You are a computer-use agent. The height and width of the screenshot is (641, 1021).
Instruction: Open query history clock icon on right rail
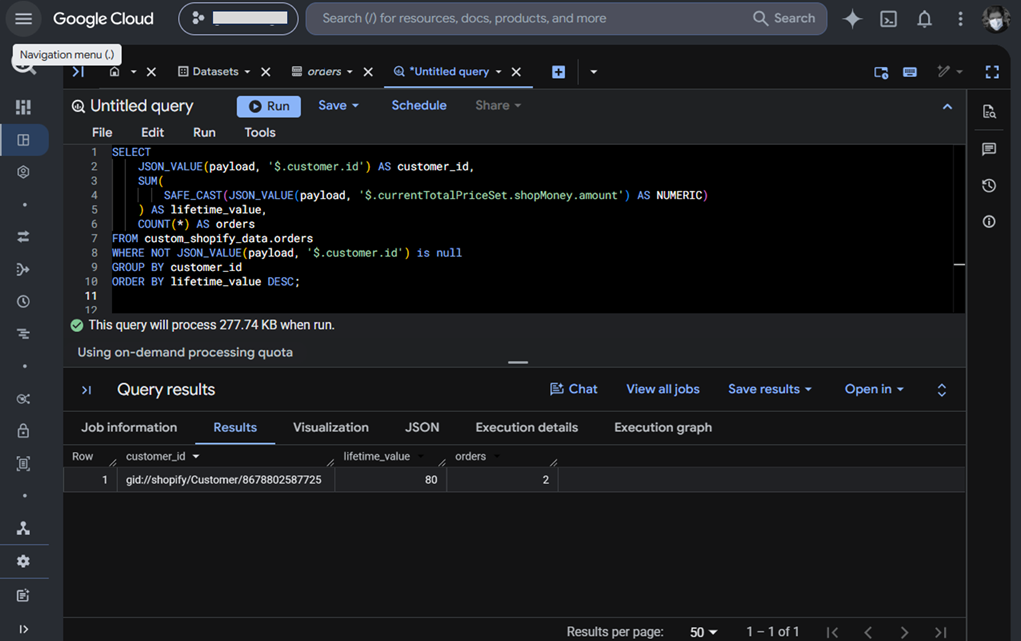point(989,186)
